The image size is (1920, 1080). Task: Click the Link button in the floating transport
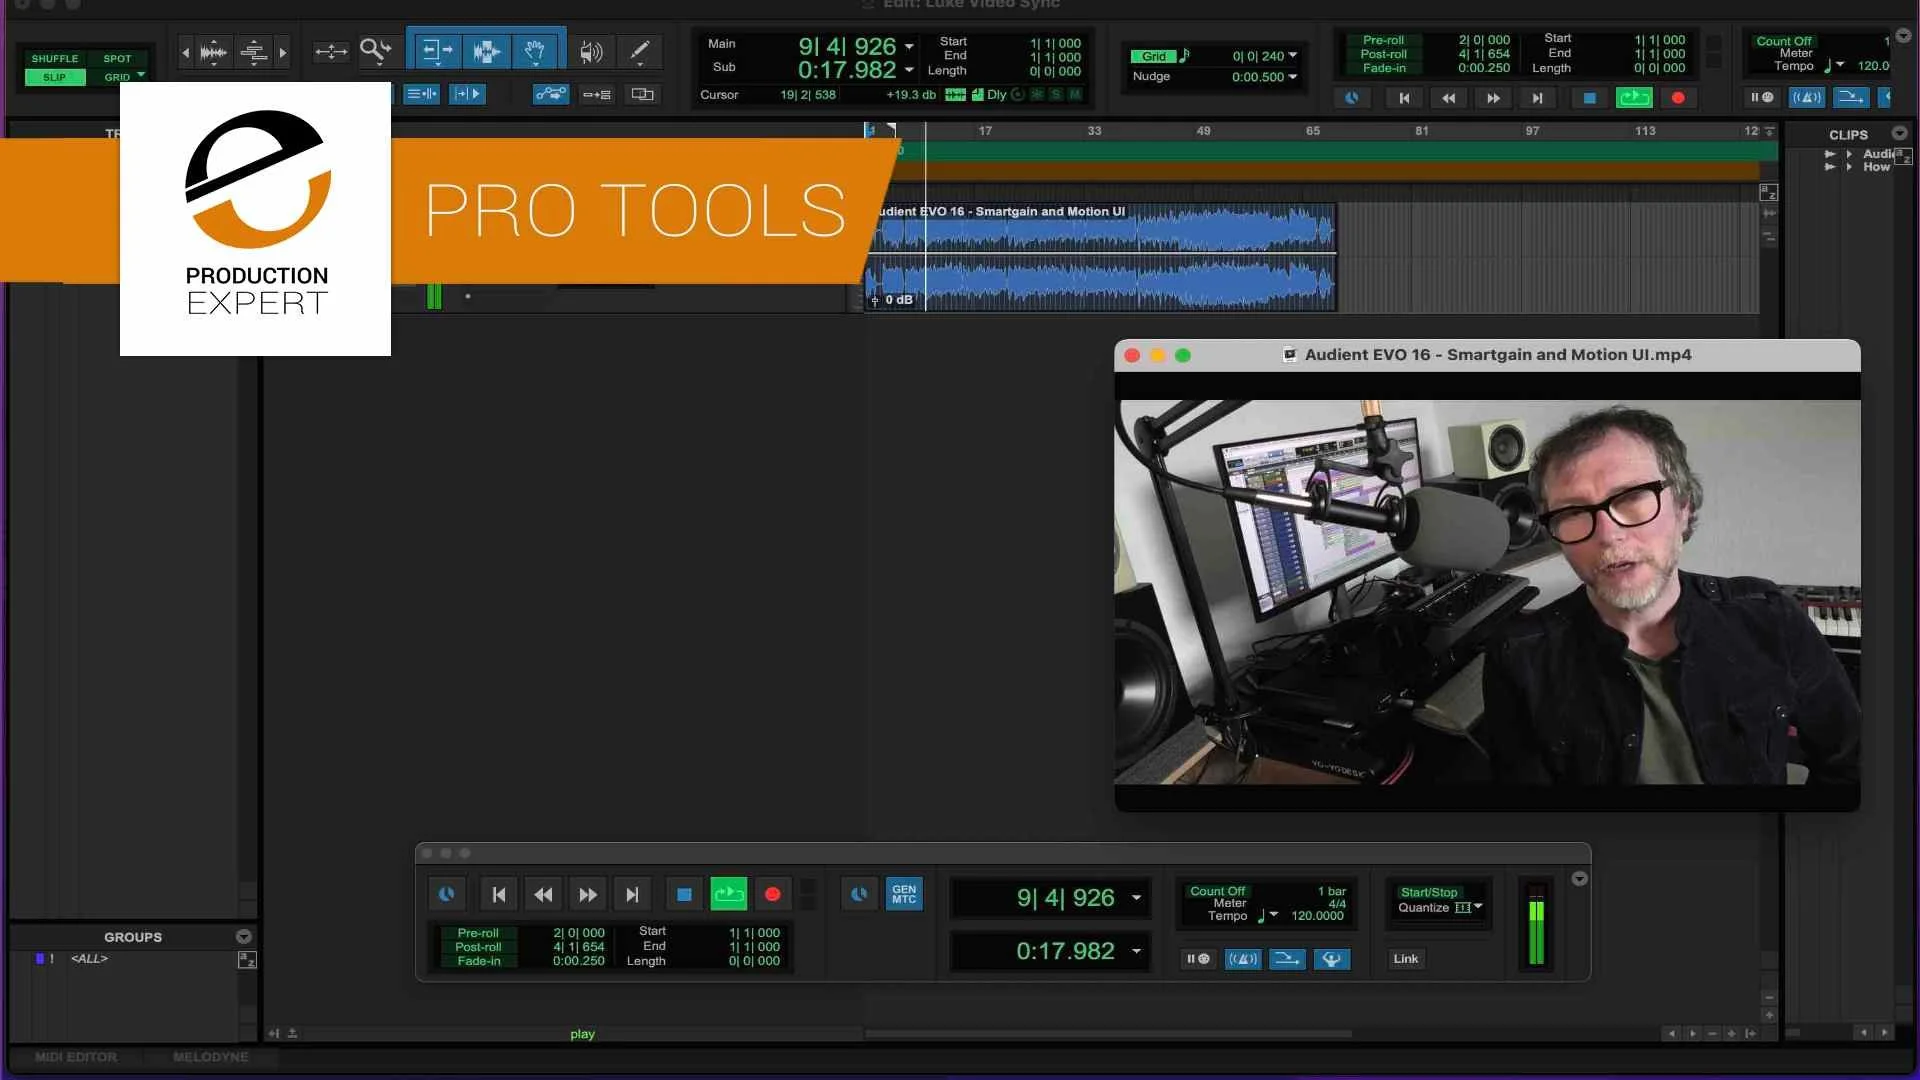click(1404, 959)
